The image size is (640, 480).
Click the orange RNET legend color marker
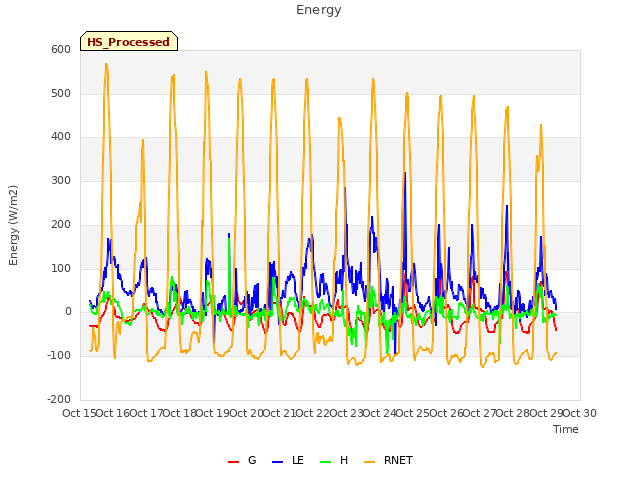click(x=369, y=462)
